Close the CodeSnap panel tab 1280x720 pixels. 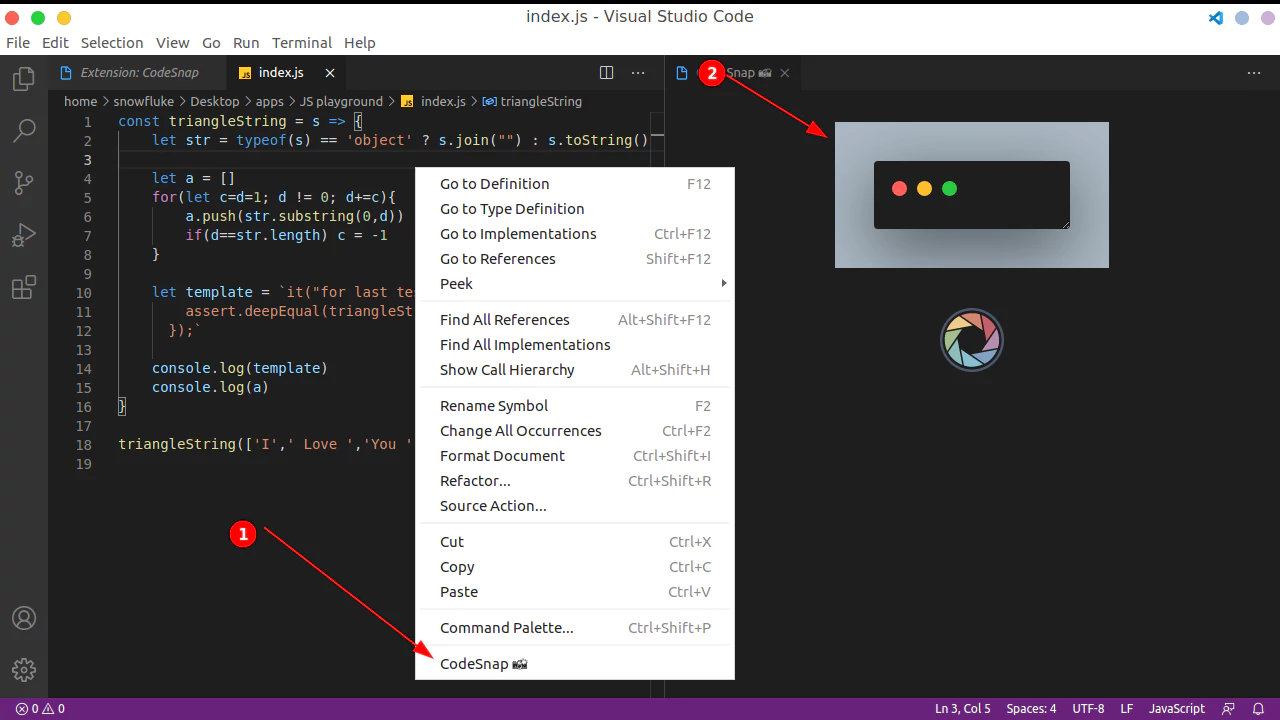coord(785,73)
